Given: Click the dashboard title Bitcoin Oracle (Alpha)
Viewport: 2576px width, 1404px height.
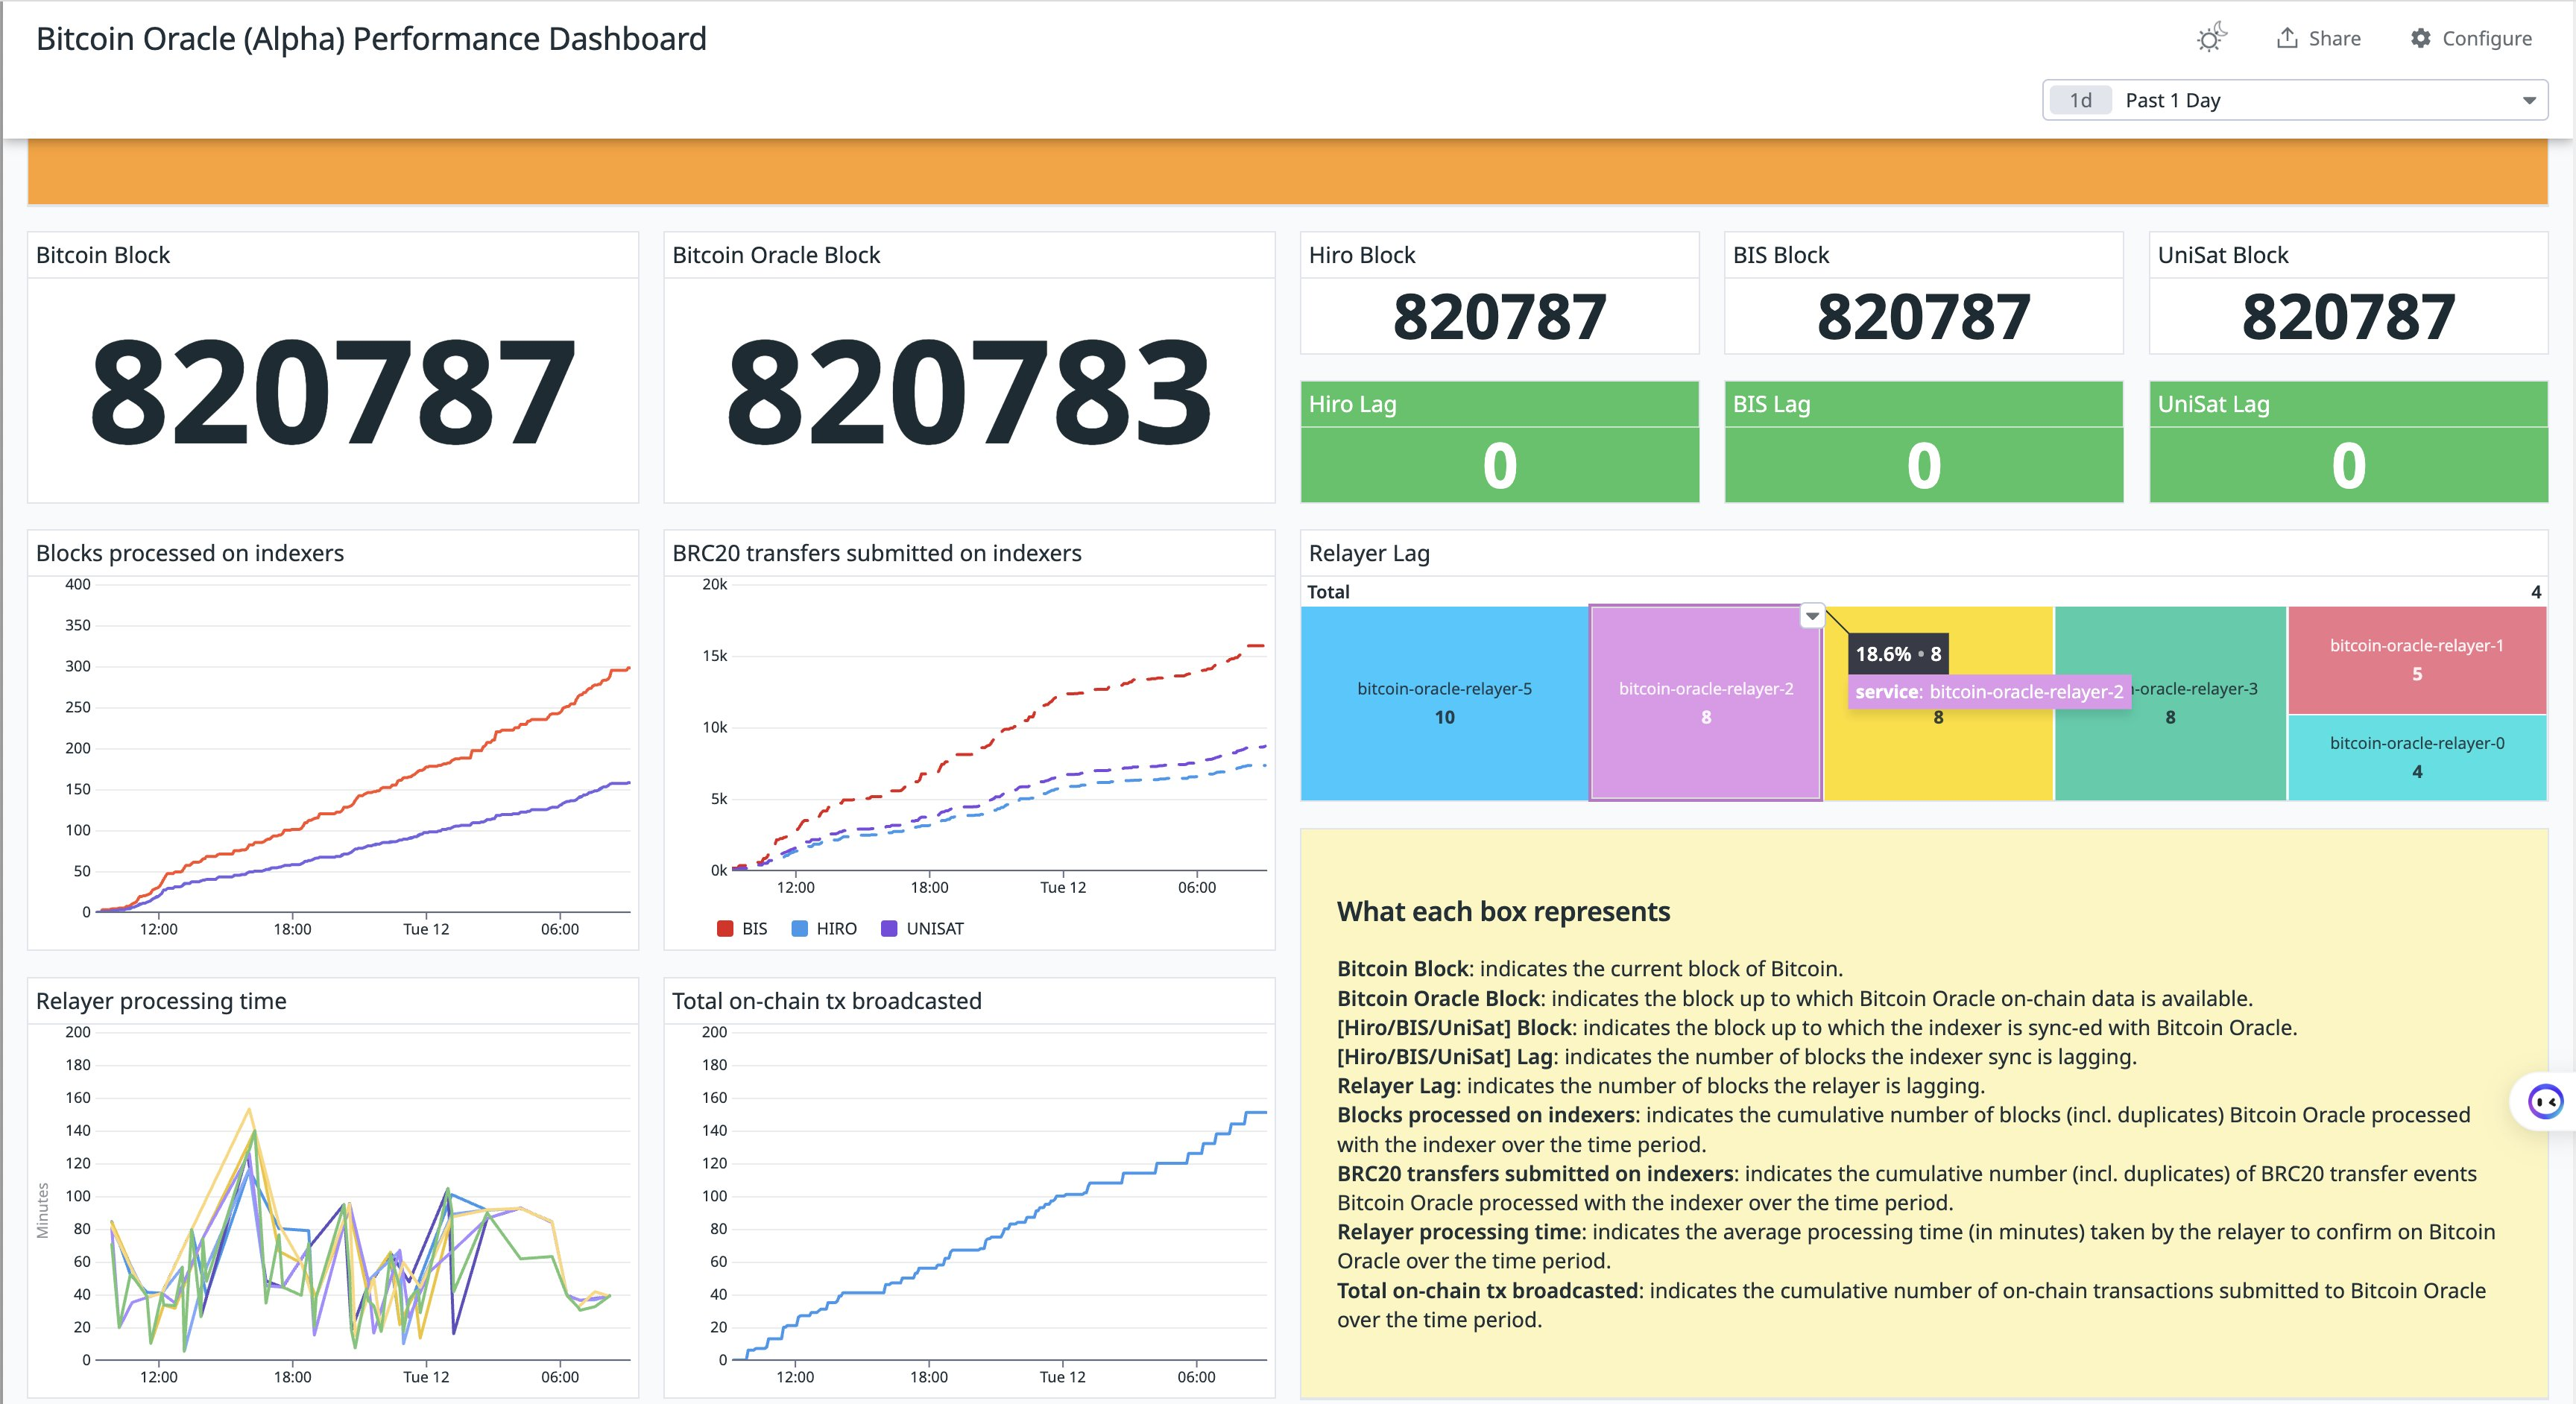Looking at the screenshot, I should tap(371, 38).
